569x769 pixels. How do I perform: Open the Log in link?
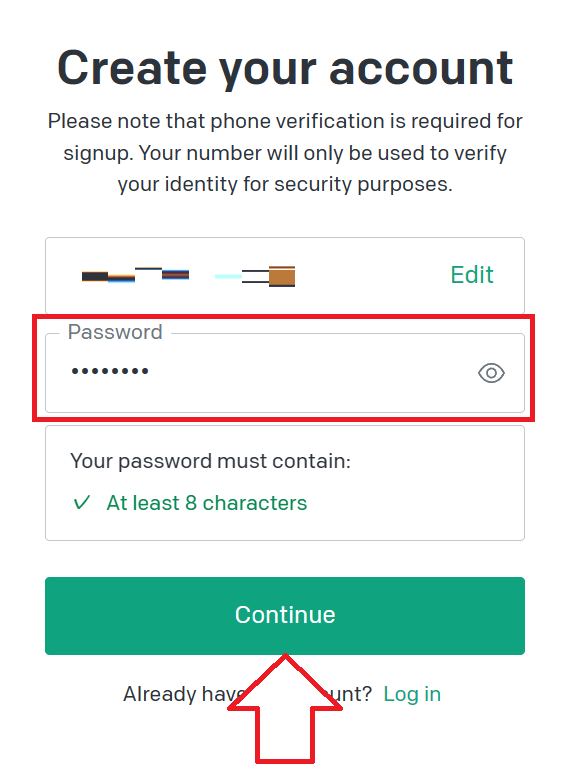412,694
